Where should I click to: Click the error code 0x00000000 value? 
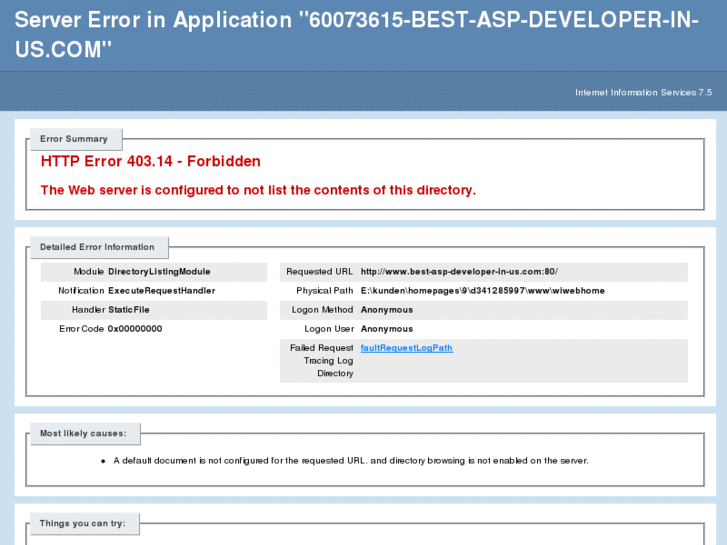click(135, 329)
